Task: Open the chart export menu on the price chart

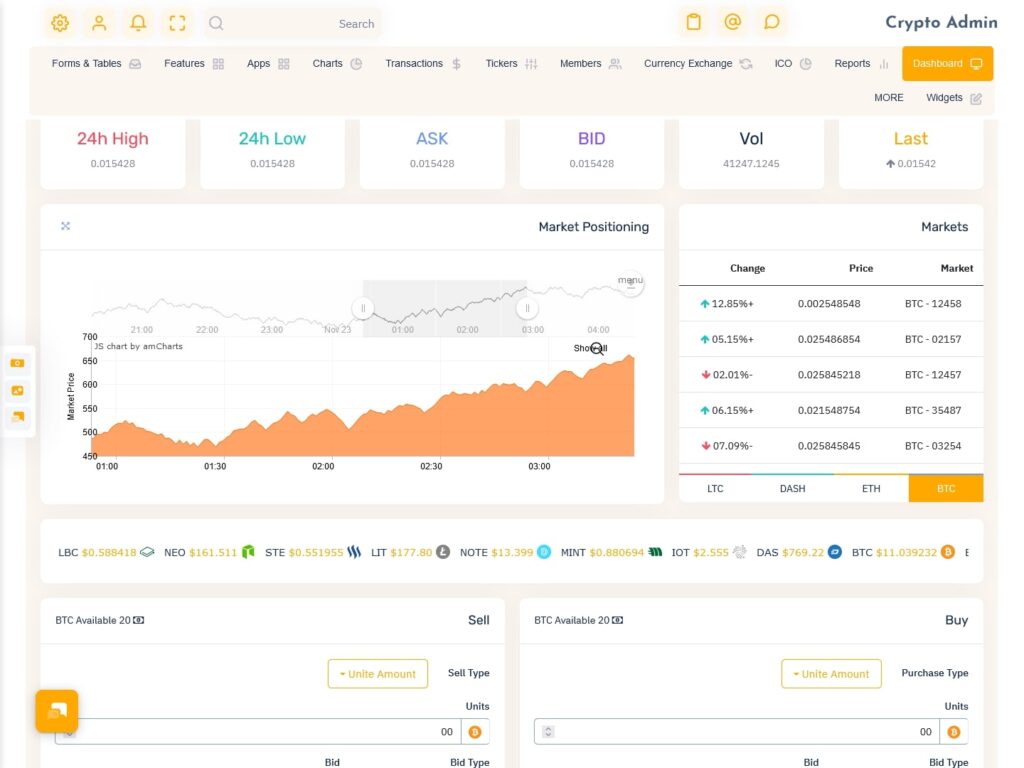Action: tap(631, 283)
